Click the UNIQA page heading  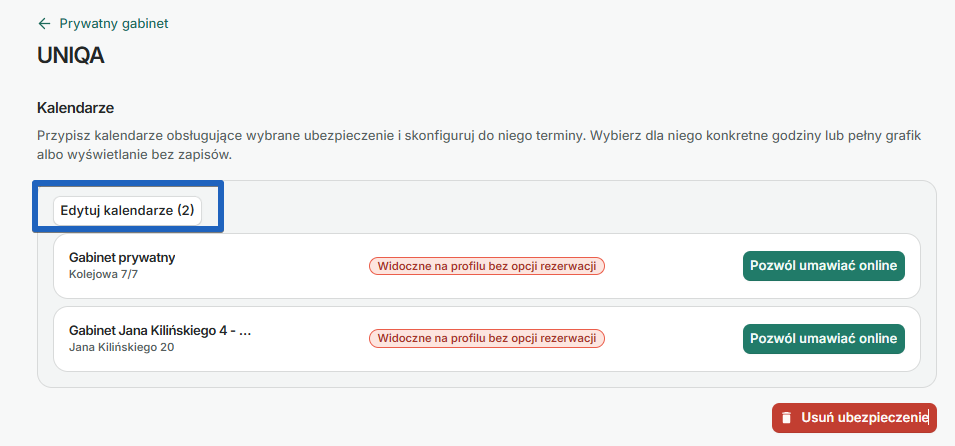coord(71,56)
